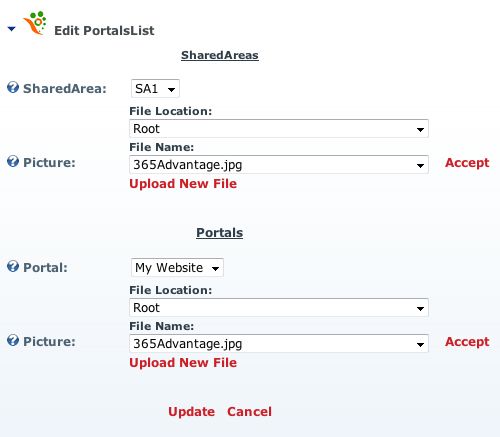Click help icon next to SharedAreas Picture label
The image size is (500, 437).
click(13, 162)
